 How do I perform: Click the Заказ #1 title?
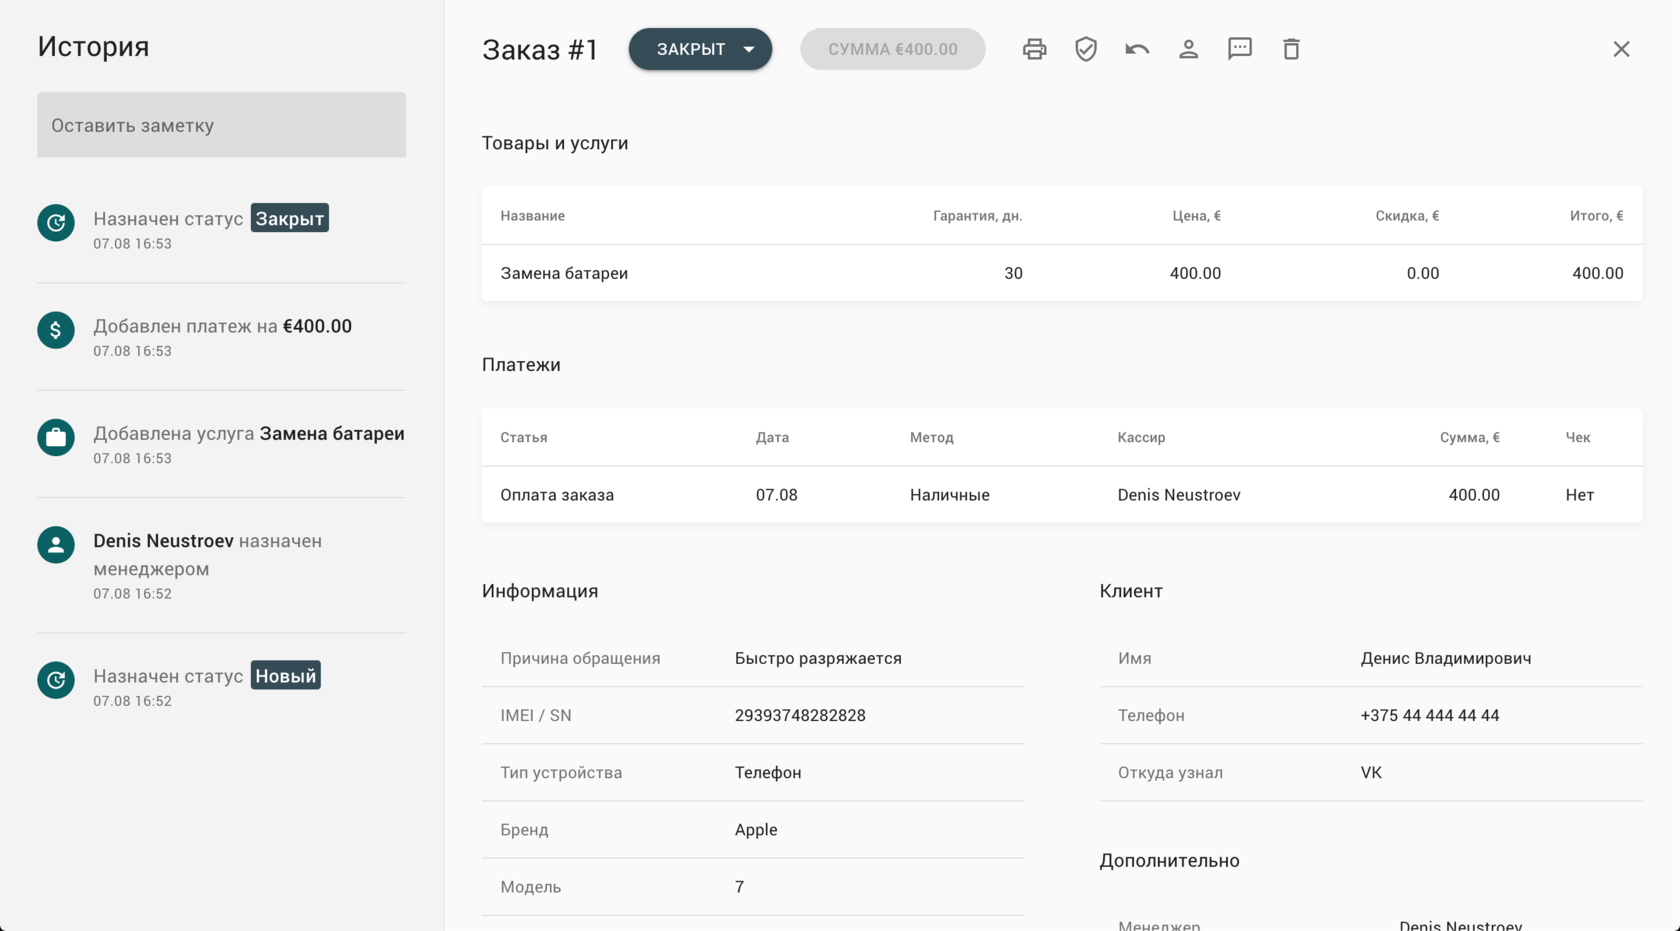pos(540,49)
